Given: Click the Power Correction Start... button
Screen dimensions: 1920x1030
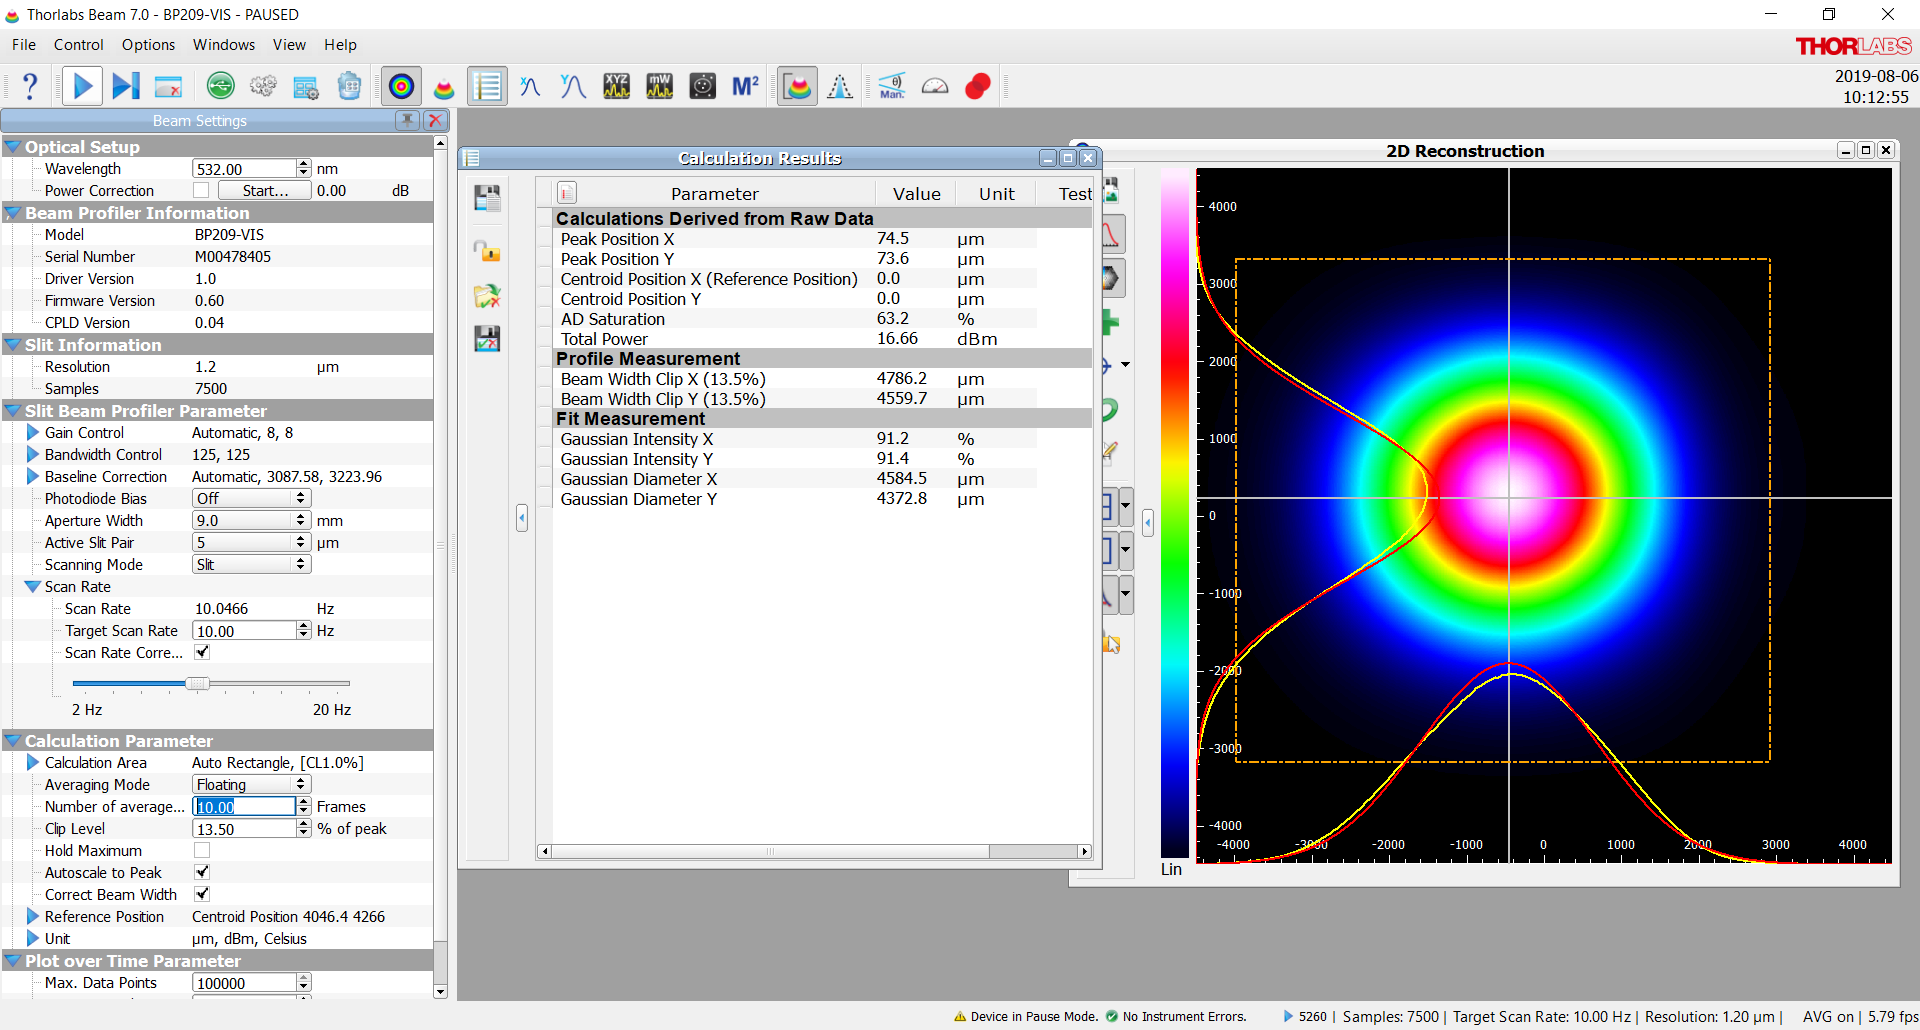Looking at the screenshot, I should [x=264, y=190].
